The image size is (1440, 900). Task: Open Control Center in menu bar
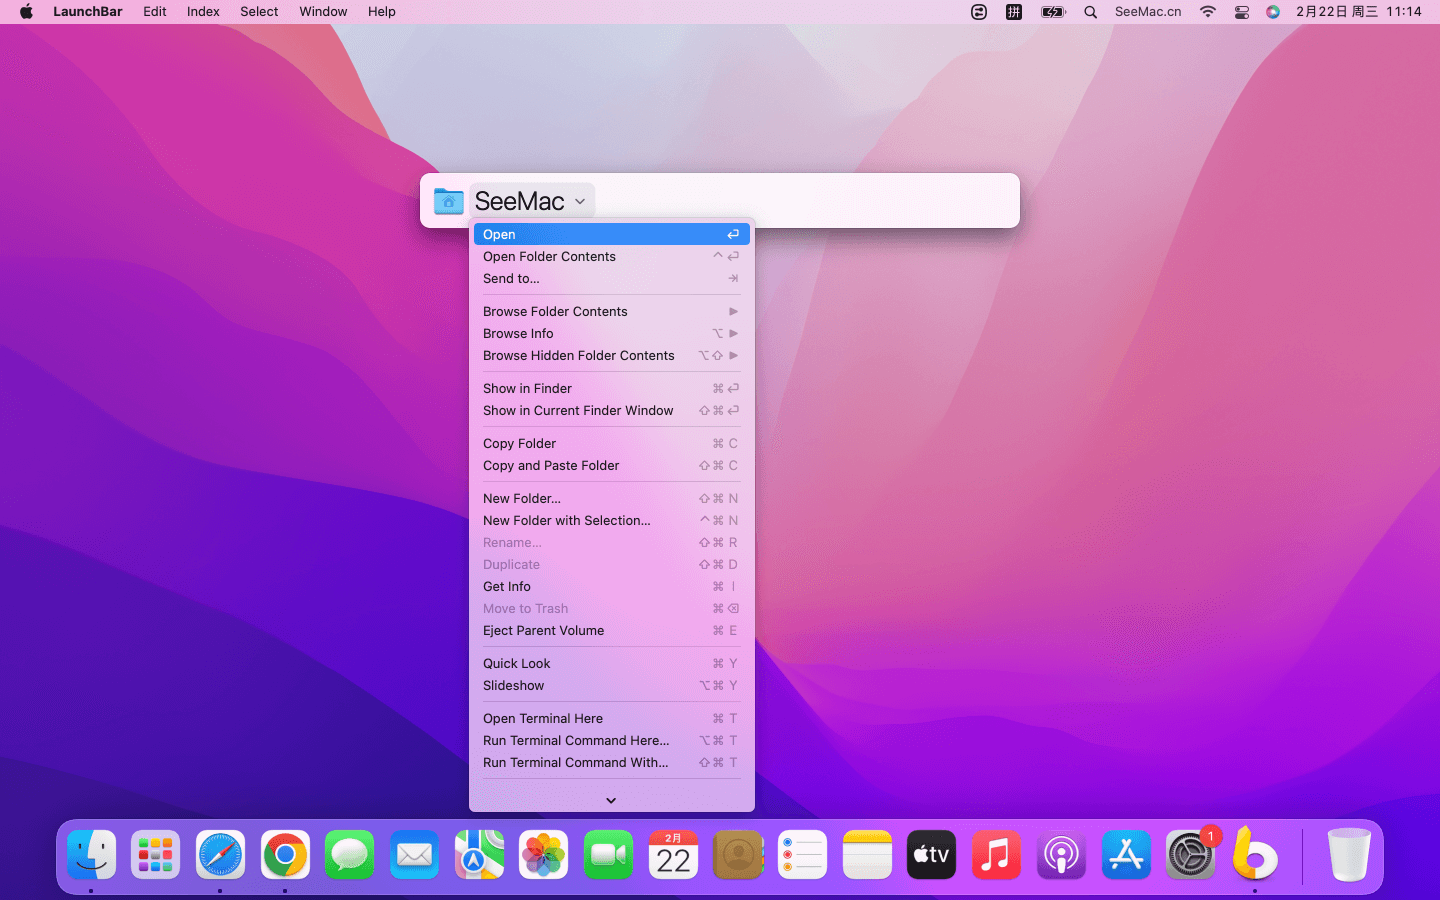click(x=1242, y=12)
